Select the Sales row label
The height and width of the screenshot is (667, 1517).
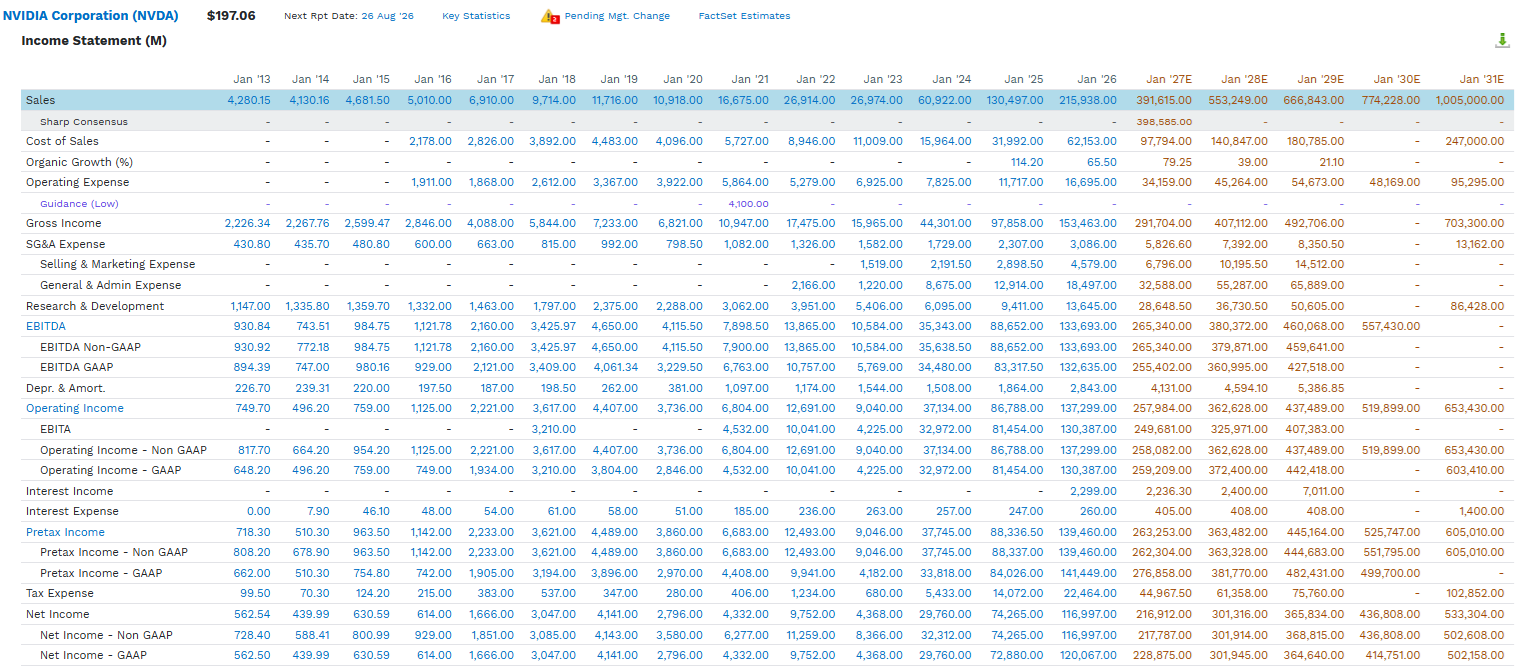41,100
